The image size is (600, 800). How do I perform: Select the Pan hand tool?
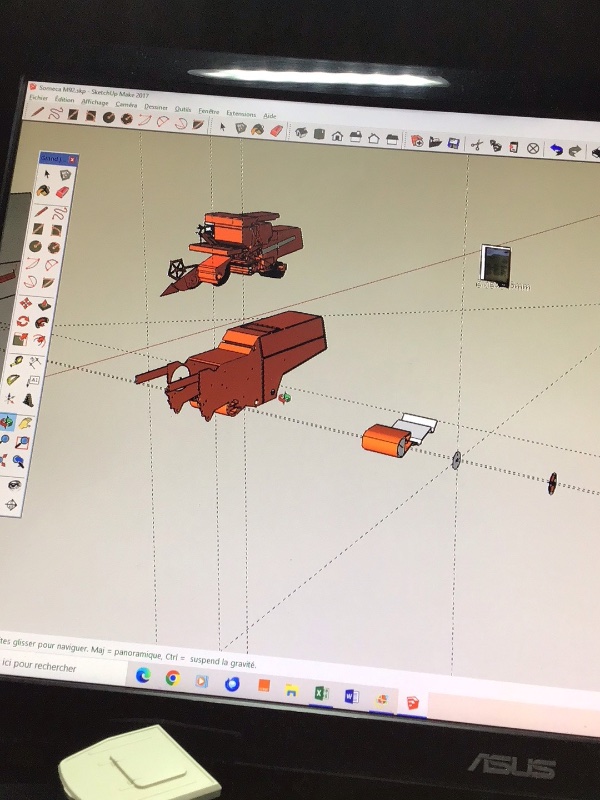pyautogui.click(x=26, y=423)
